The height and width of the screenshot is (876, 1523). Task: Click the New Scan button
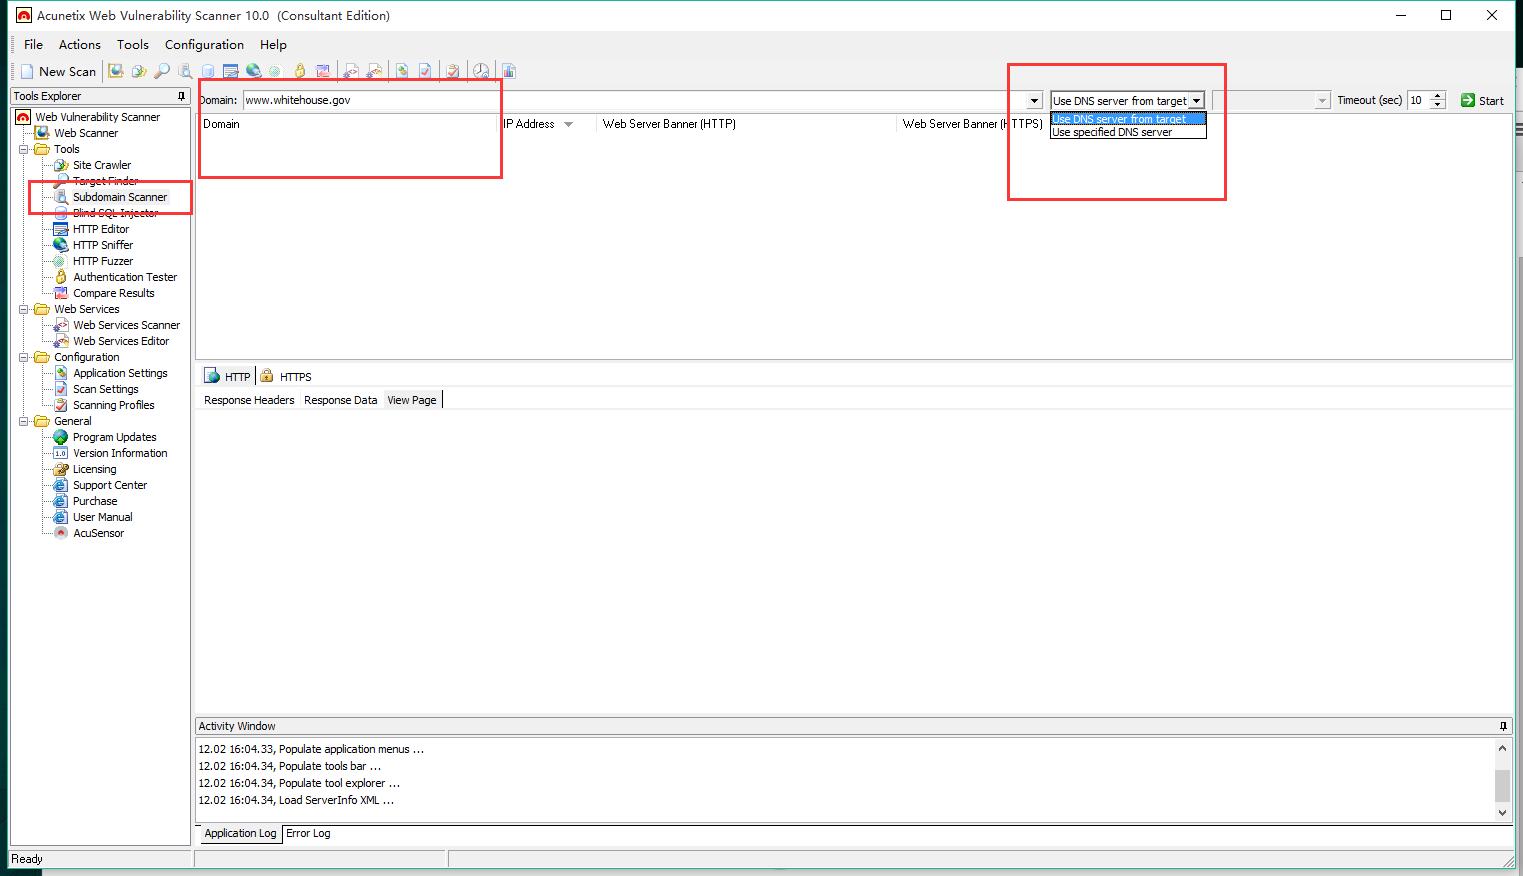click(x=59, y=71)
